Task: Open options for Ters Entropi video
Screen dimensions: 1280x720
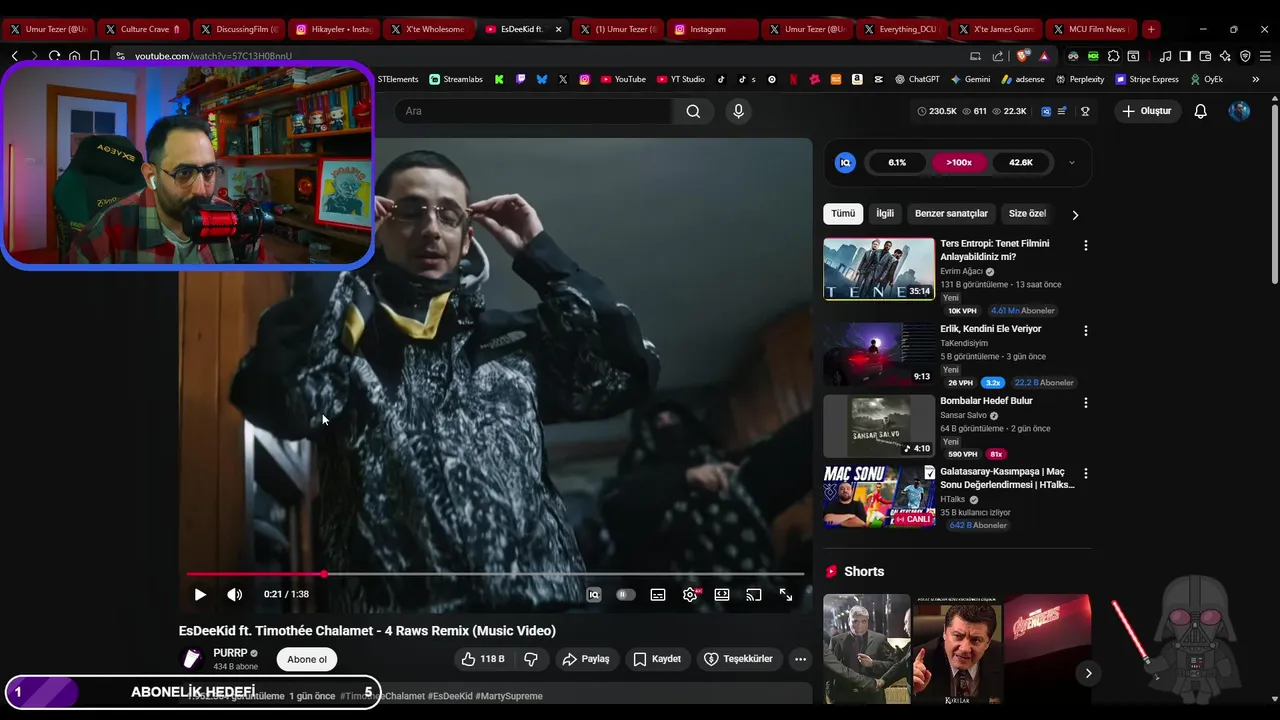Action: pos(1086,245)
